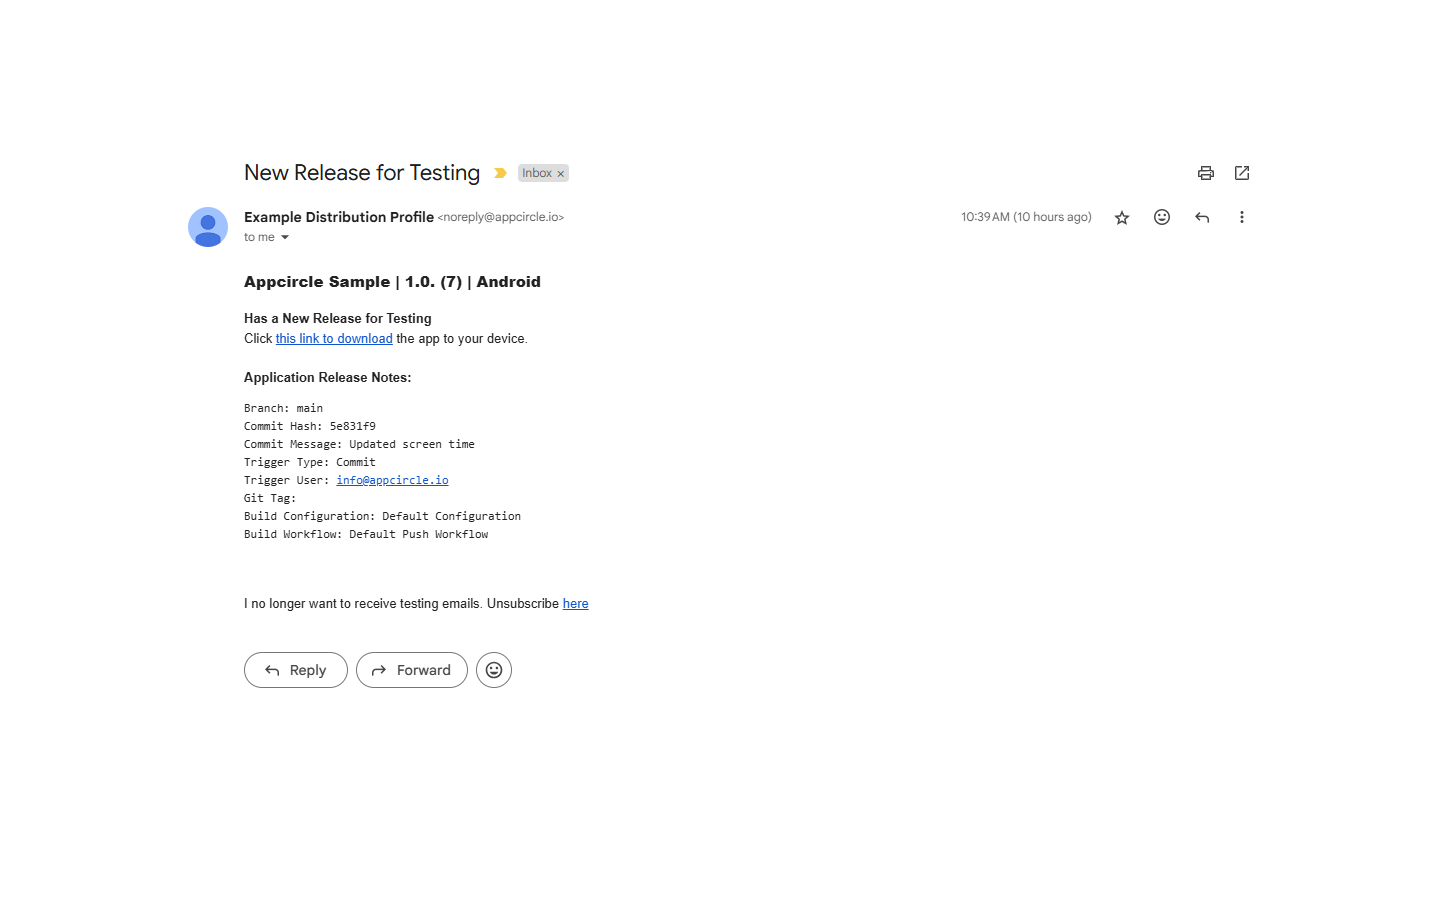This screenshot has width=1440, height=900.
Task: Star the New Release for Testing email
Action: (1121, 218)
